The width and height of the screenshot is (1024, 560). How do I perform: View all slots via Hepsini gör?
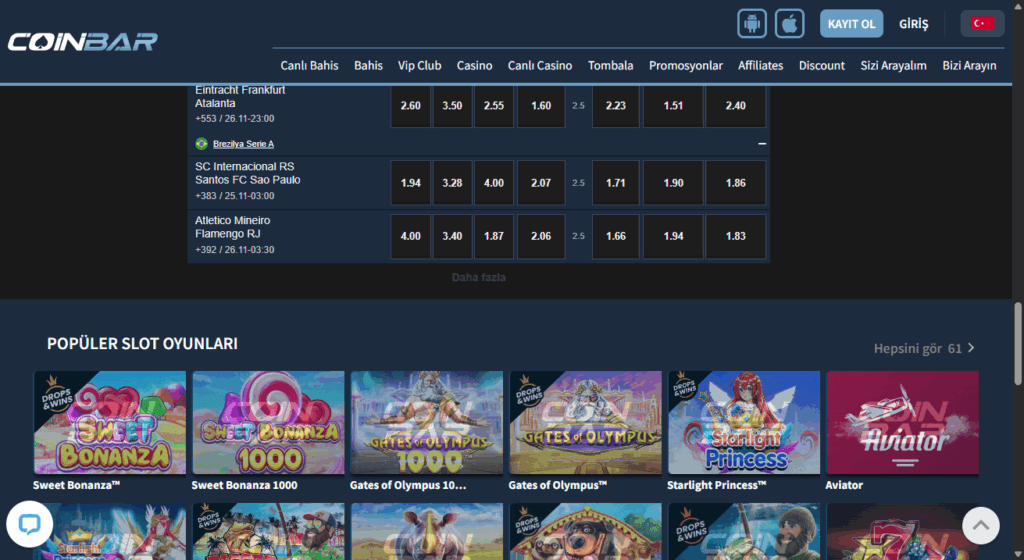[x=924, y=348]
